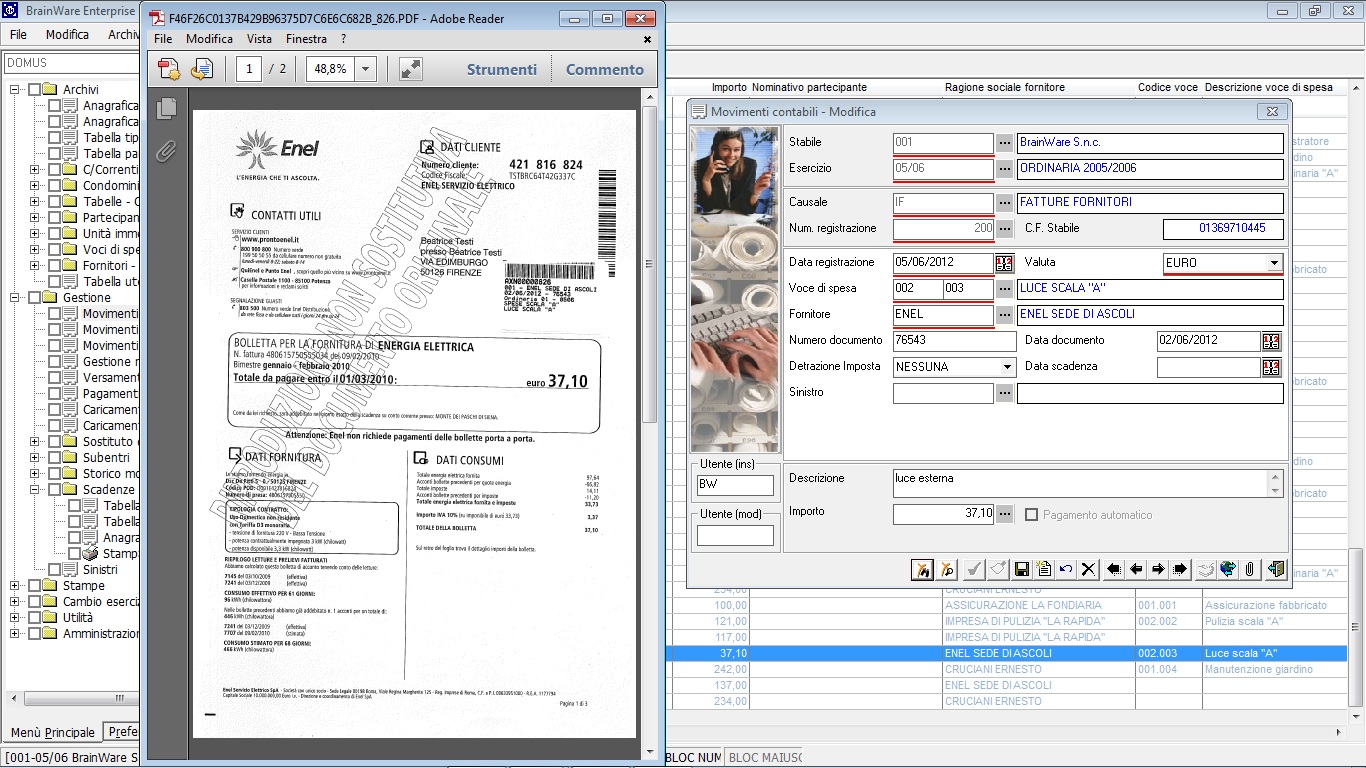Expand the C/Correnti tree node
The height and width of the screenshot is (768, 1366).
tap(35, 169)
